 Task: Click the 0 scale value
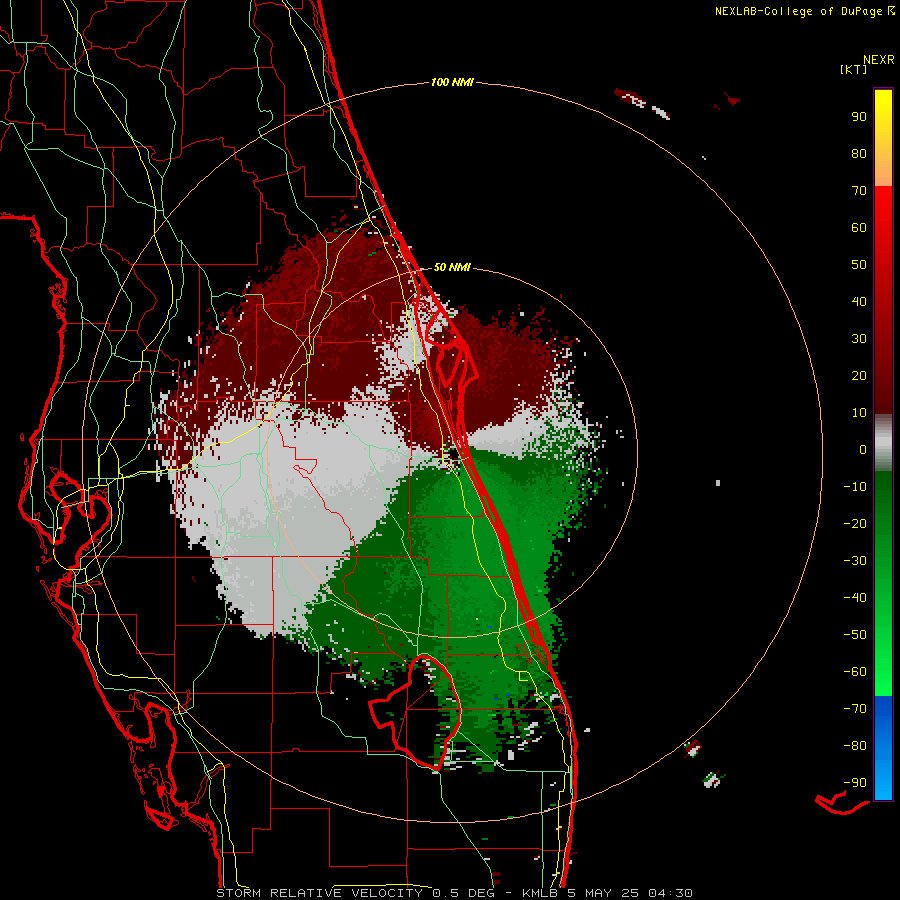pyautogui.click(x=863, y=449)
